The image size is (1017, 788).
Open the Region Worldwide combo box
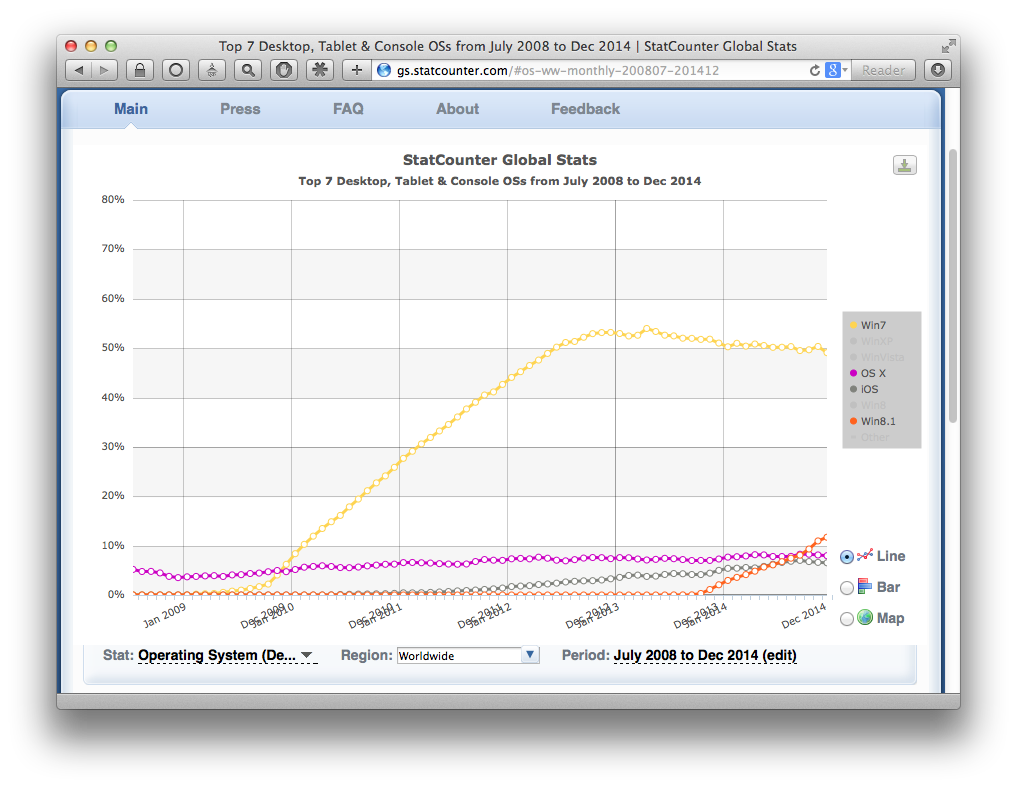pos(468,655)
